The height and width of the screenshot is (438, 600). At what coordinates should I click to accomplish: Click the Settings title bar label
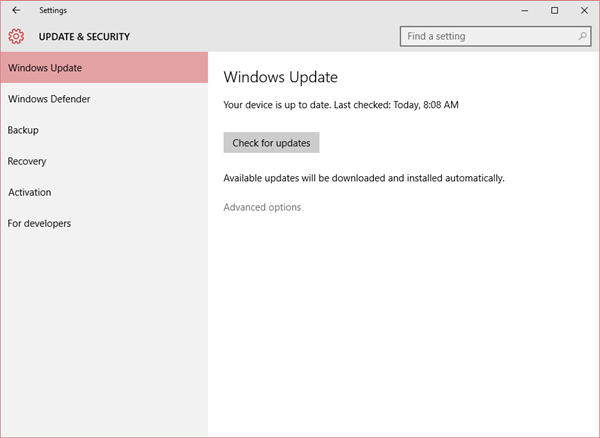(x=53, y=10)
